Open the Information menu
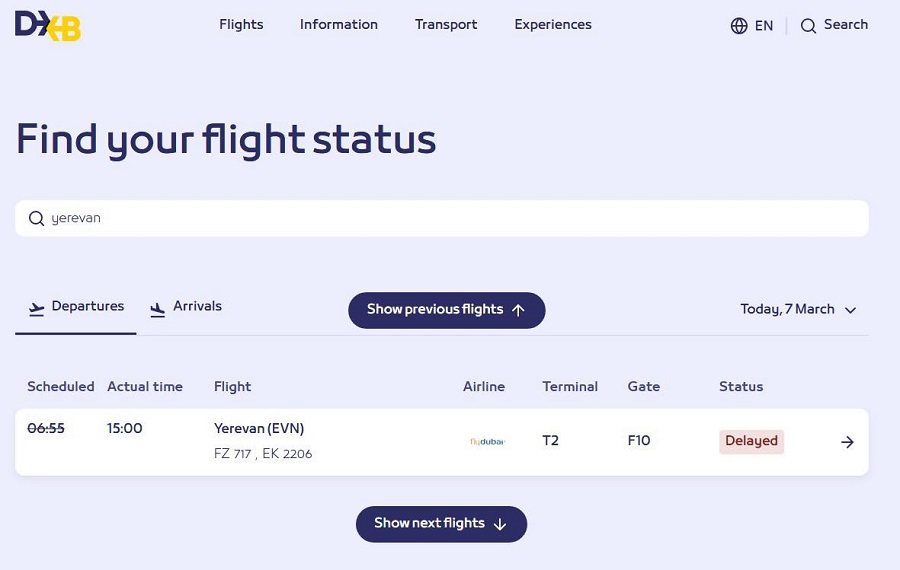 coord(338,25)
